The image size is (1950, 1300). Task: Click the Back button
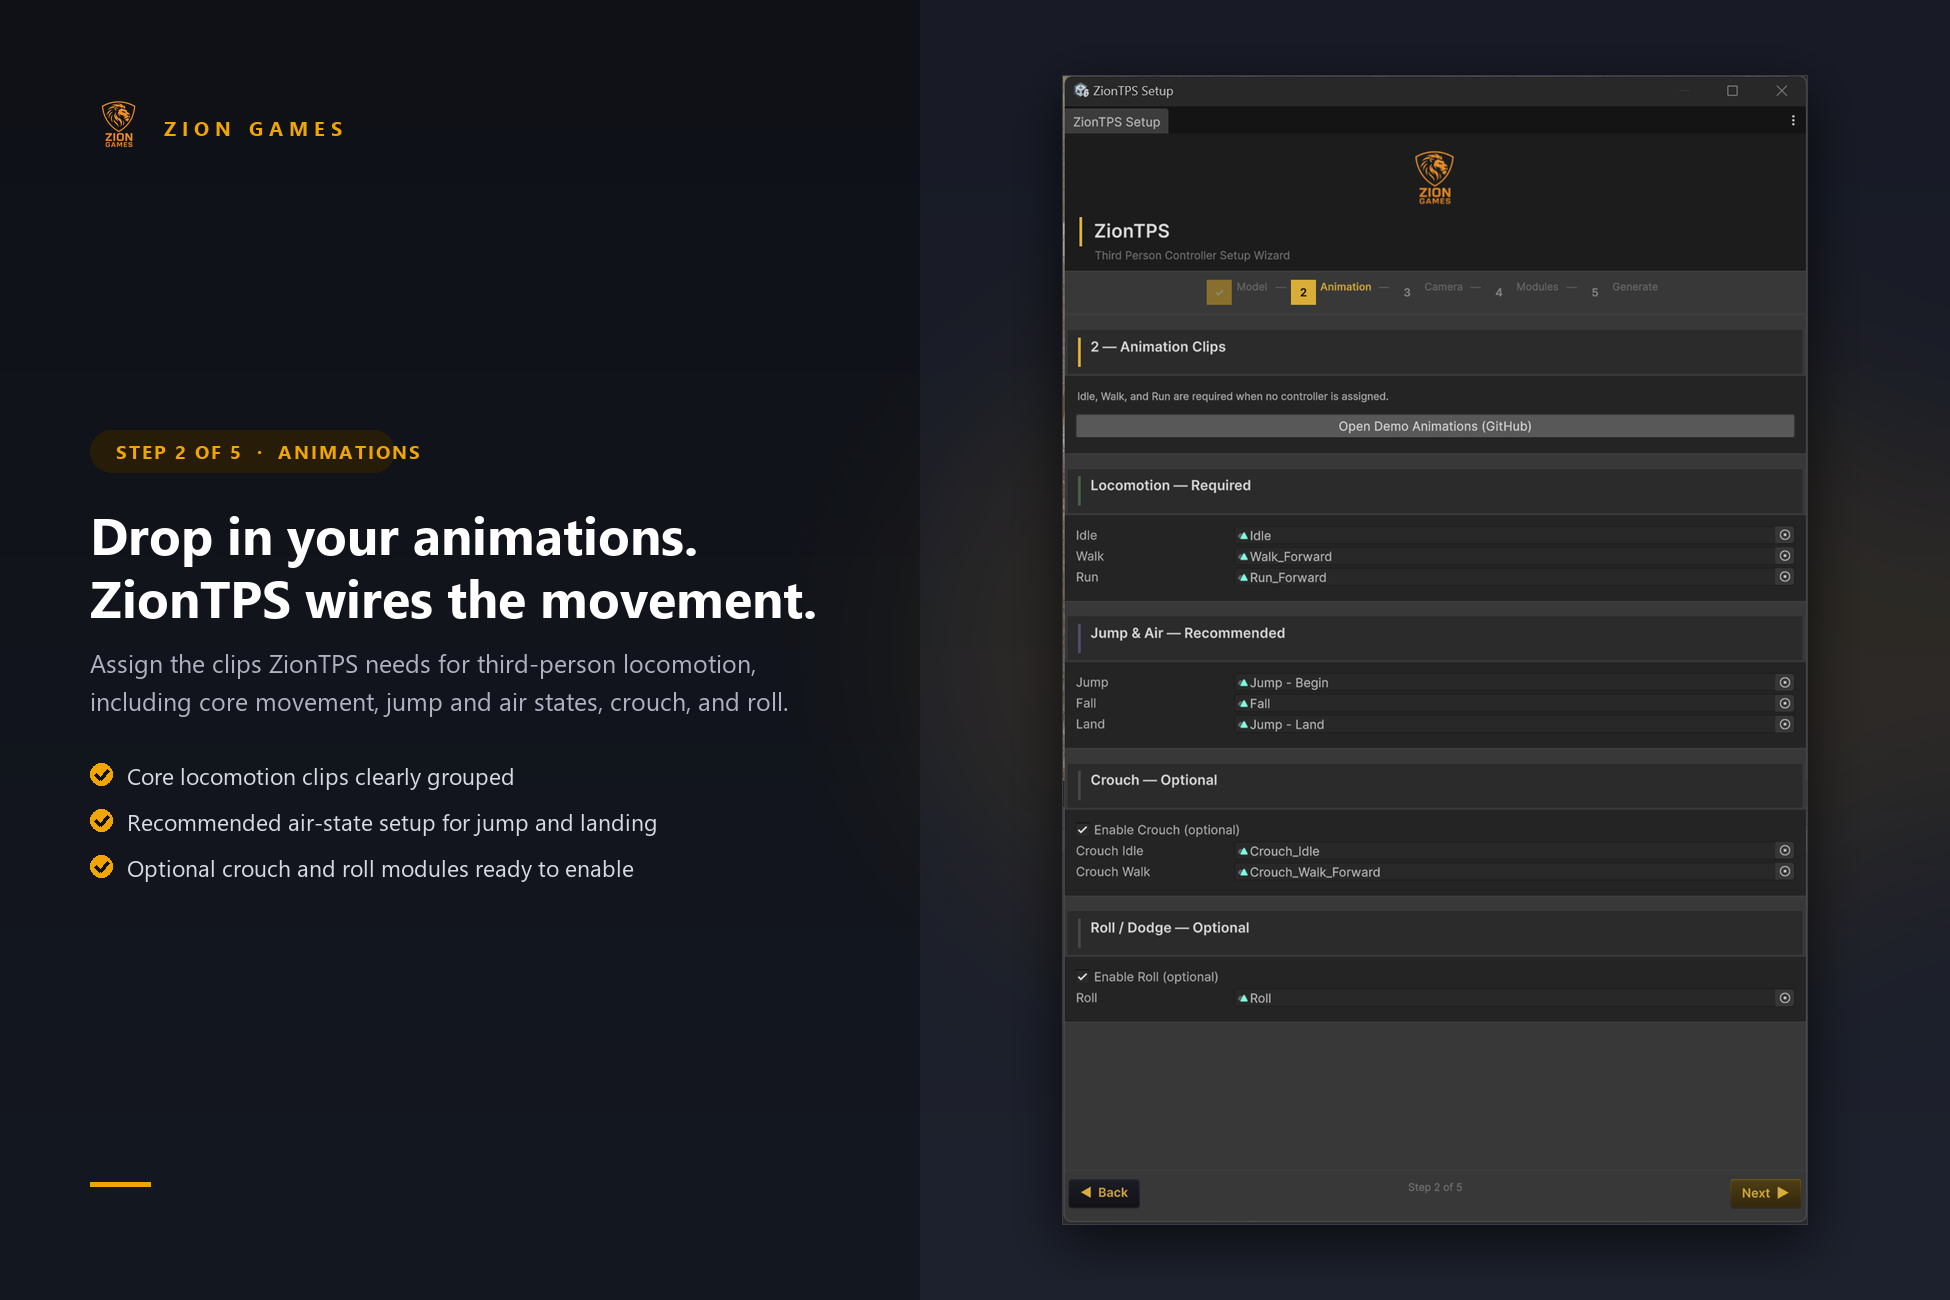[1104, 1193]
